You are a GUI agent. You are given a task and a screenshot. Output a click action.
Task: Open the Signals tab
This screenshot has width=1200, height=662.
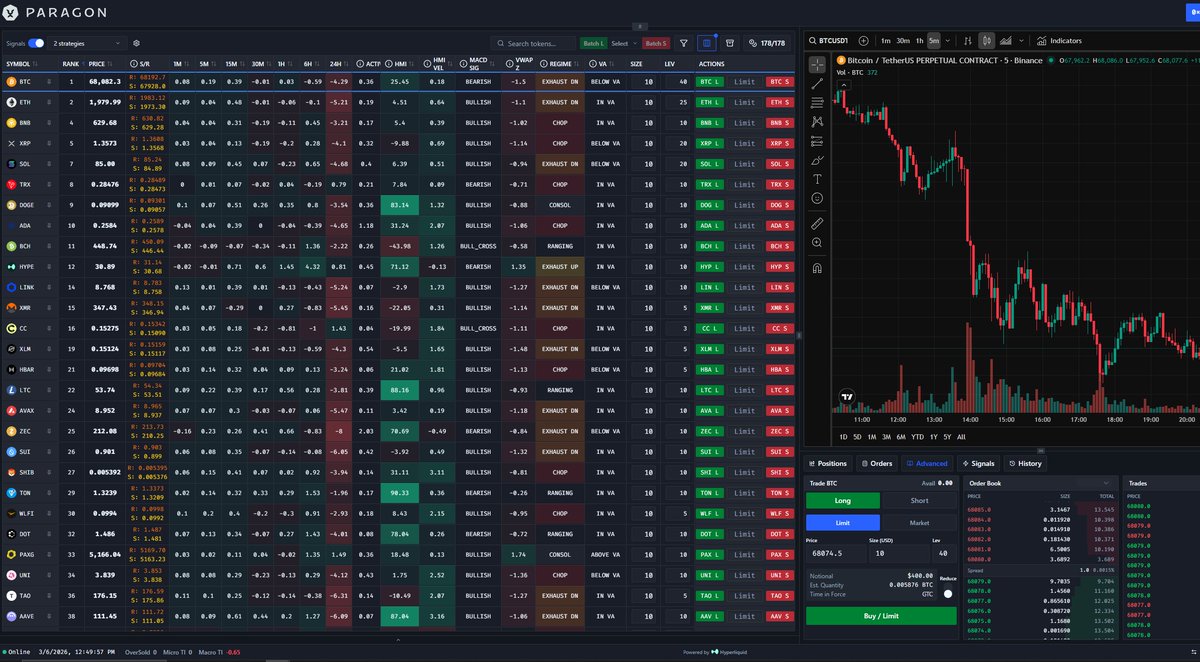coord(978,463)
